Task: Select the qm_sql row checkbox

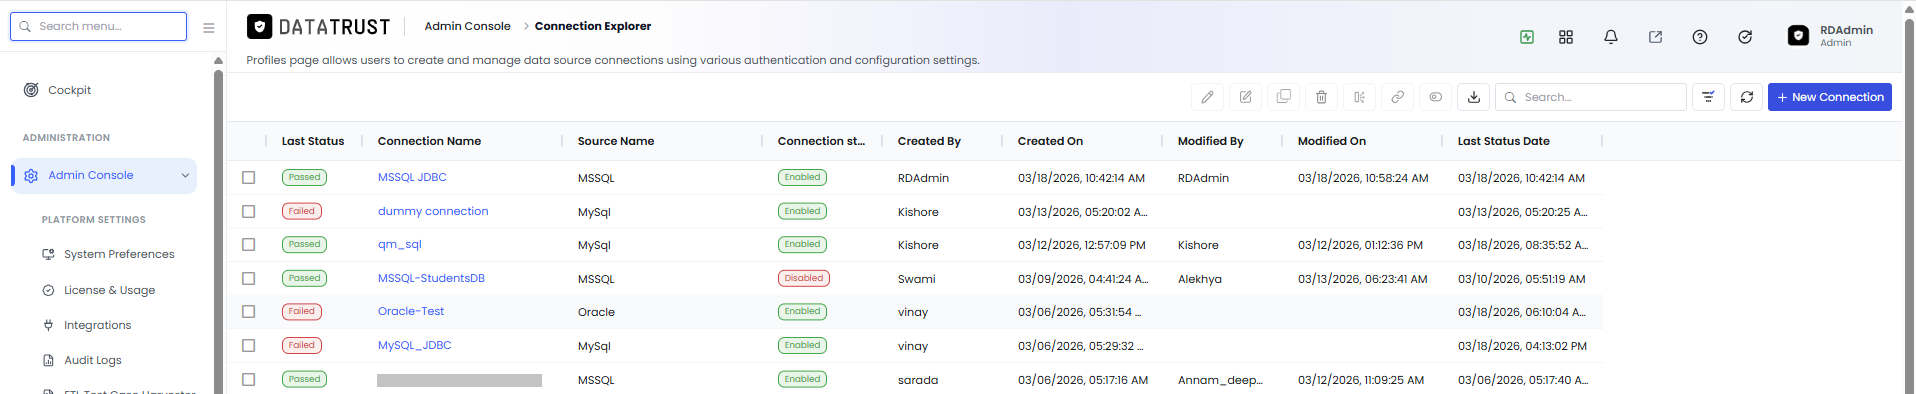Action: [248, 244]
